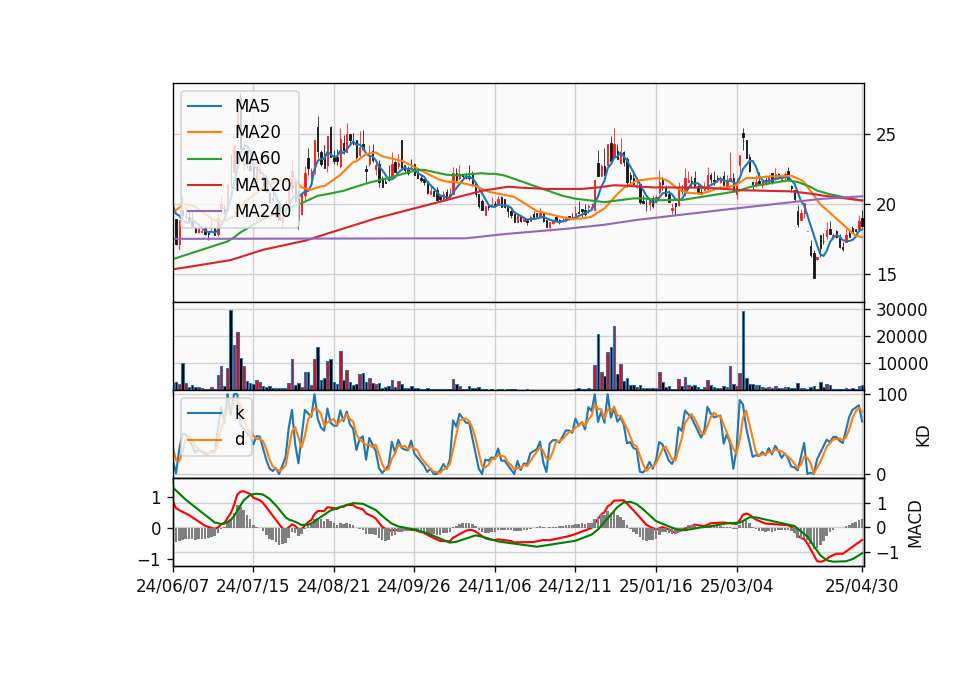Click the k legend label in KD panel
This screenshot has width=960, height=690.
pos(239,413)
